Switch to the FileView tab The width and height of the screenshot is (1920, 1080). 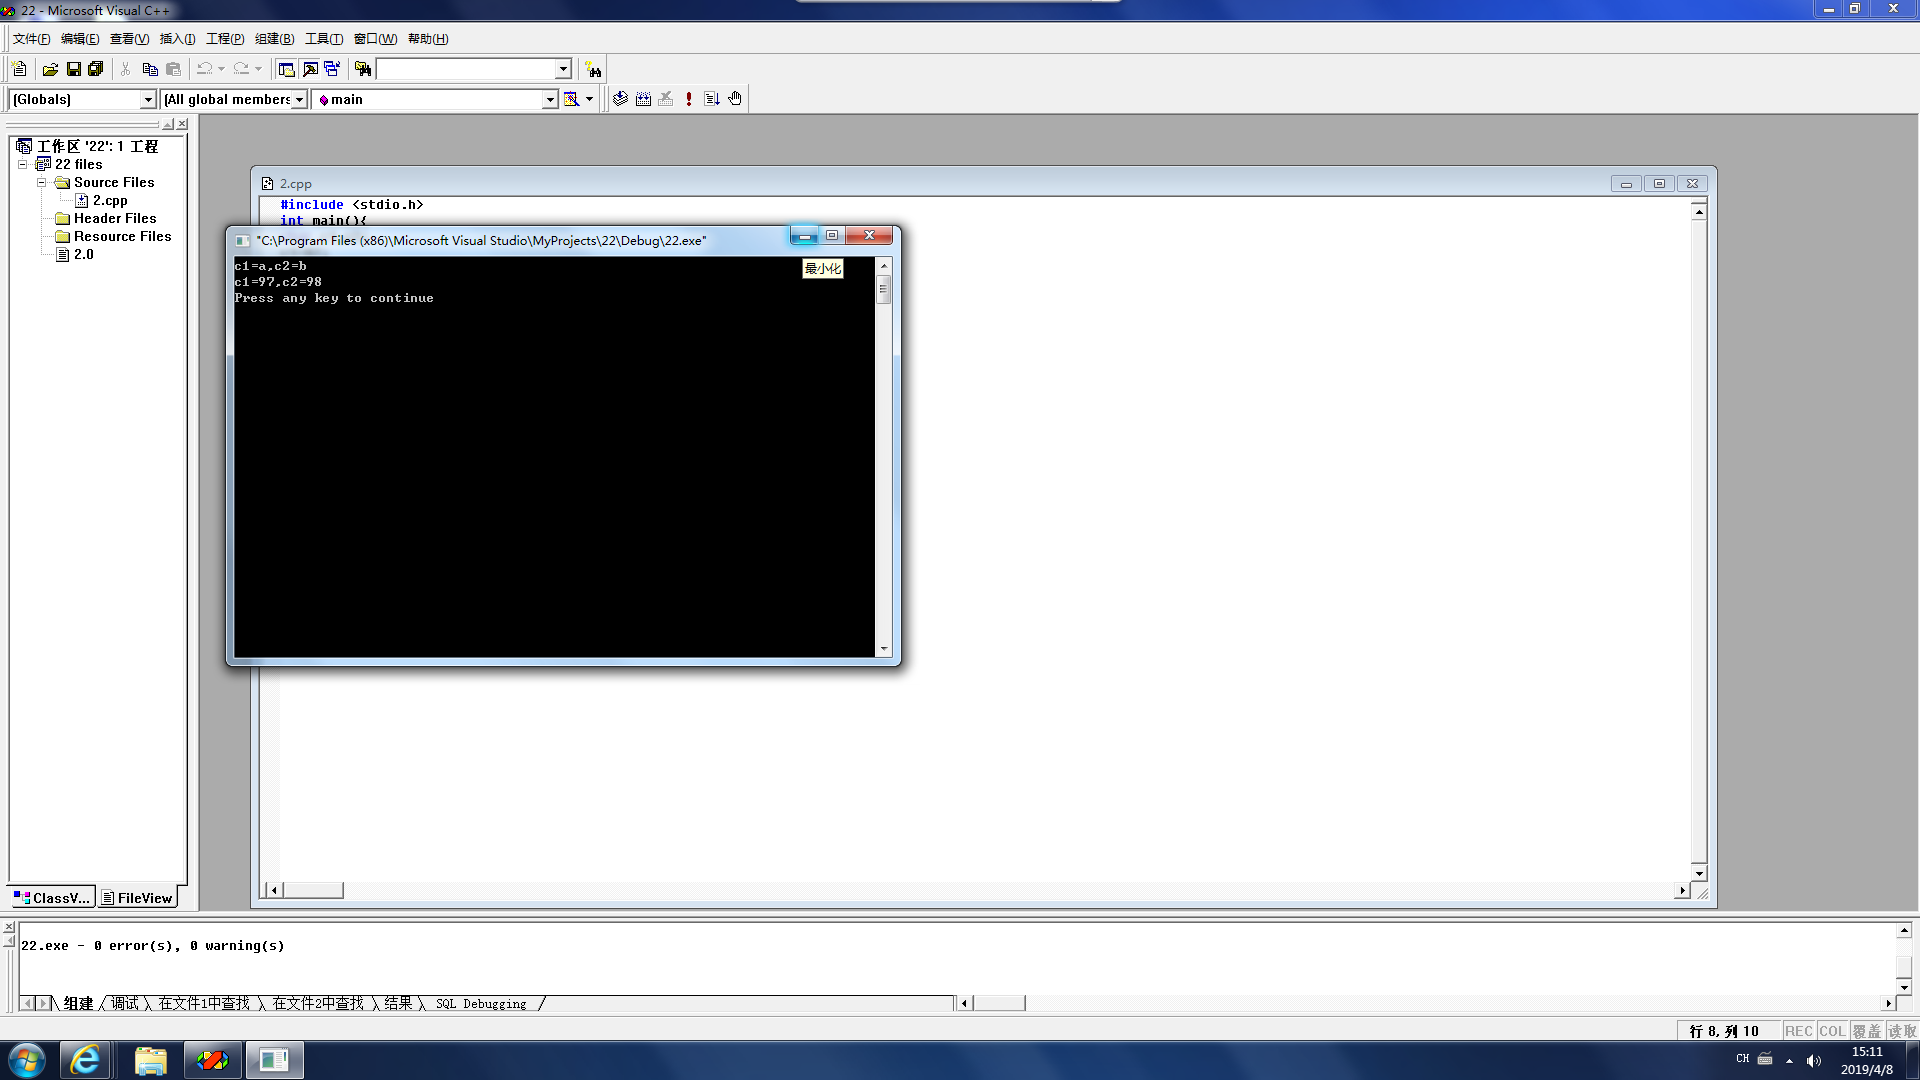[138, 898]
